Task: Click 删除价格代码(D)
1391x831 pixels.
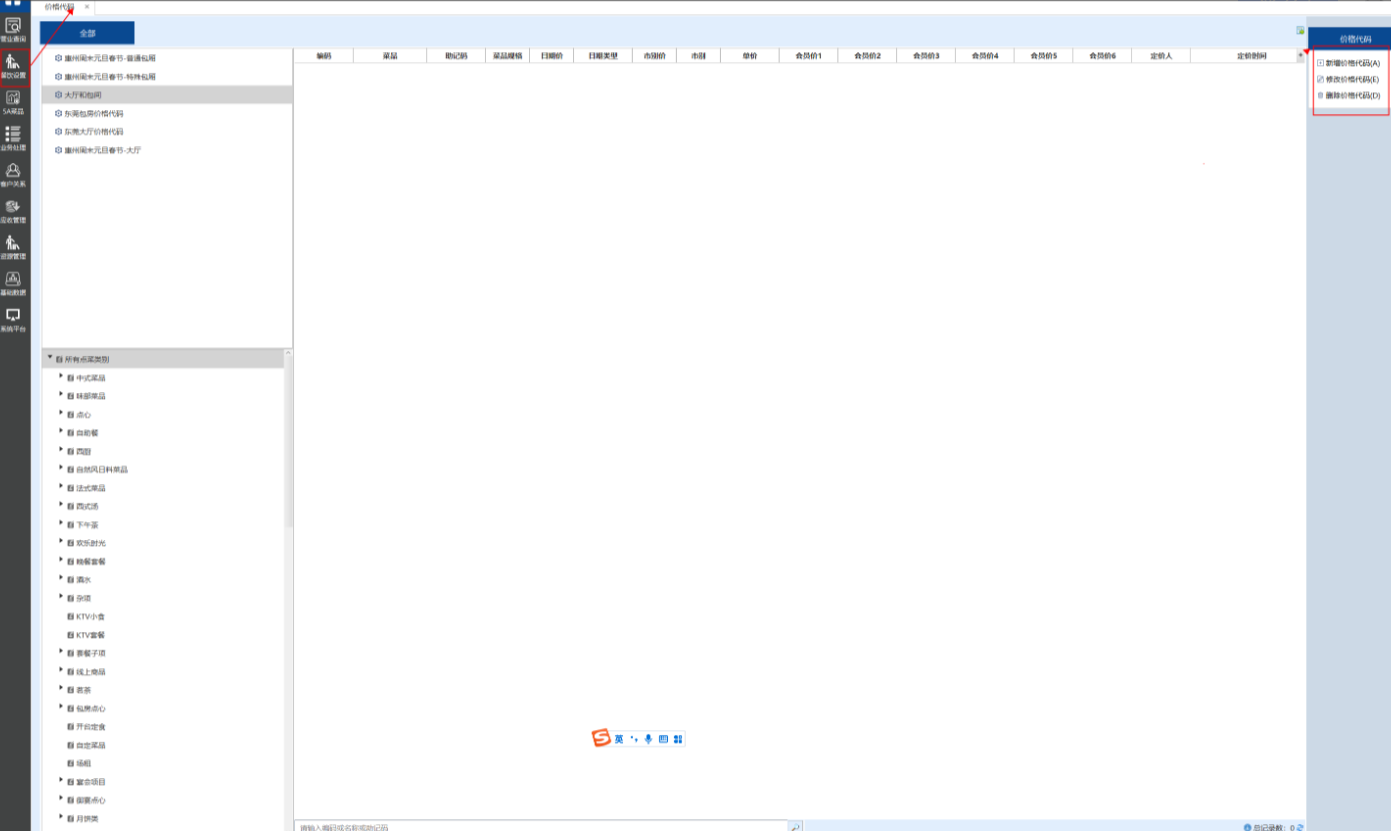Action: (x=1351, y=95)
